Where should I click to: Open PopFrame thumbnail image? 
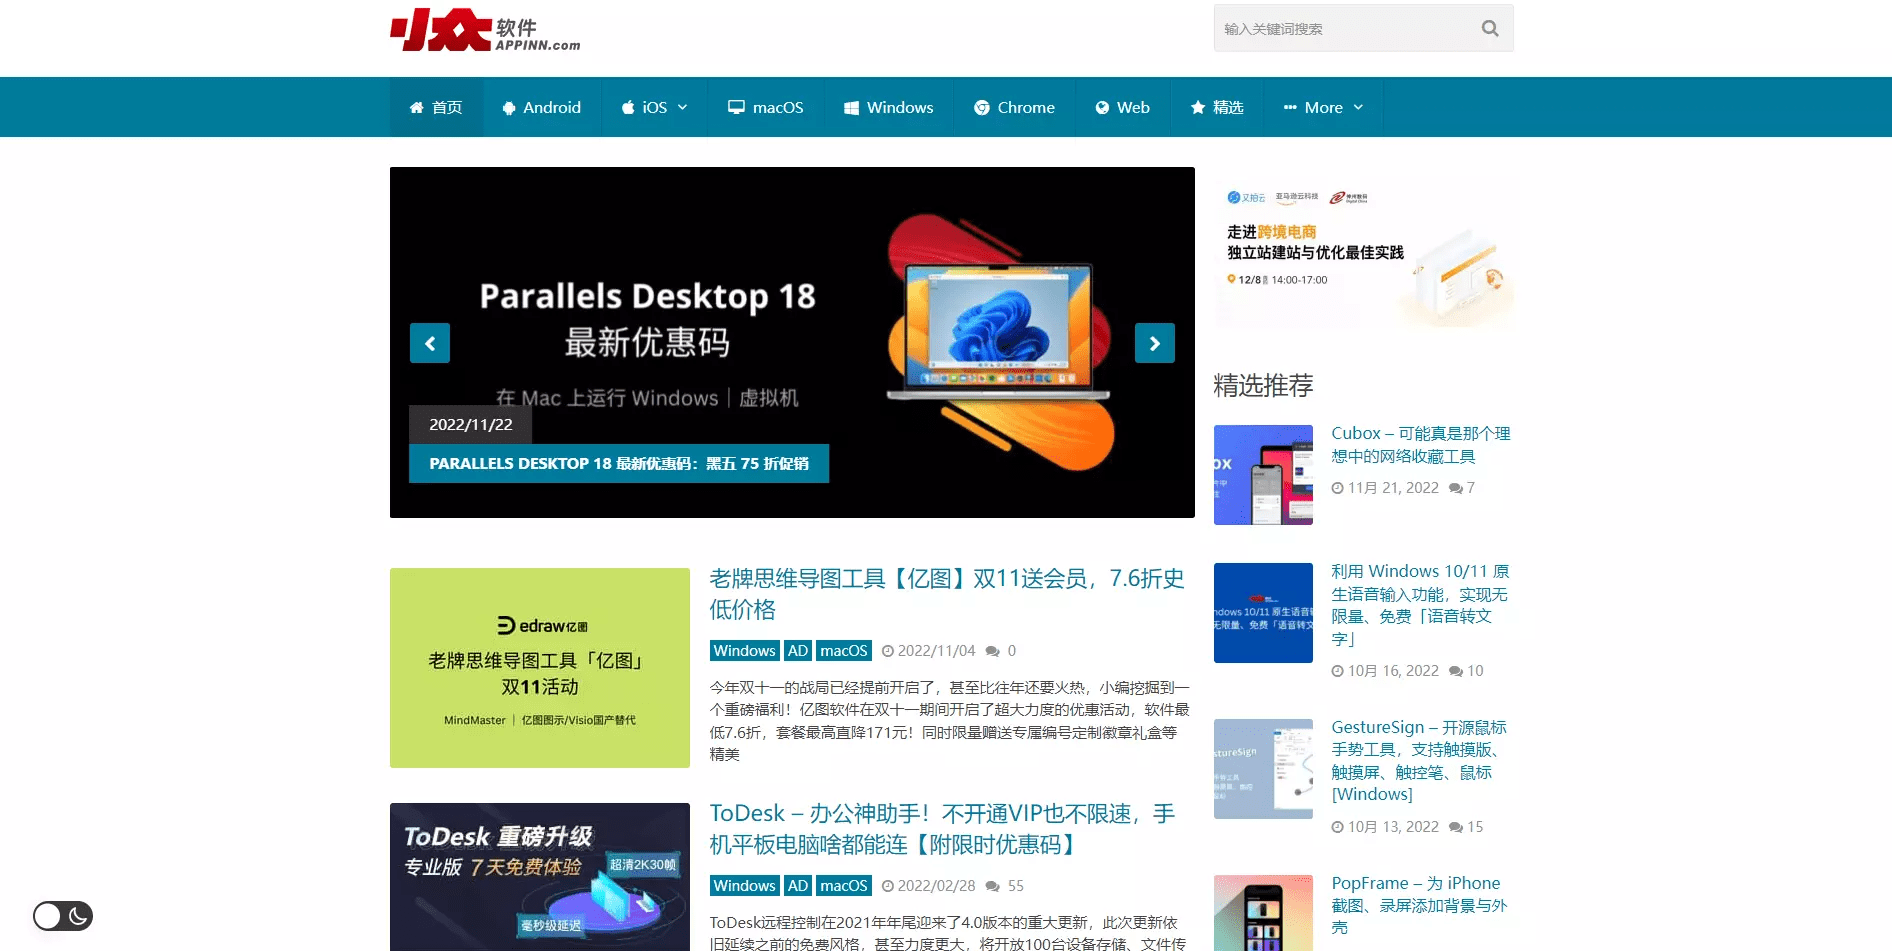point(1263,913)
